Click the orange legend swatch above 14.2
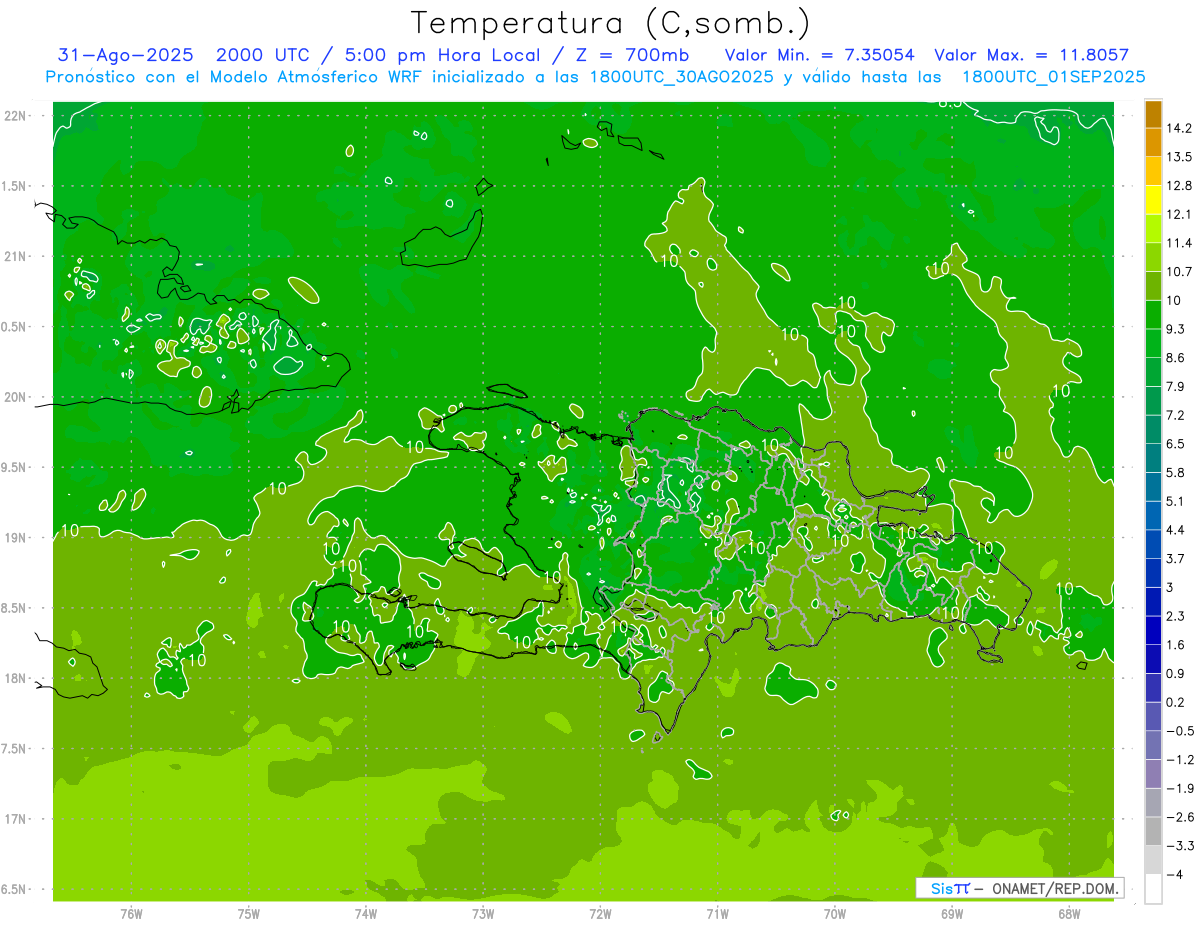The width and height of the screenshot is (1200, 927). pyautogui.click(x=1153, y=114)
